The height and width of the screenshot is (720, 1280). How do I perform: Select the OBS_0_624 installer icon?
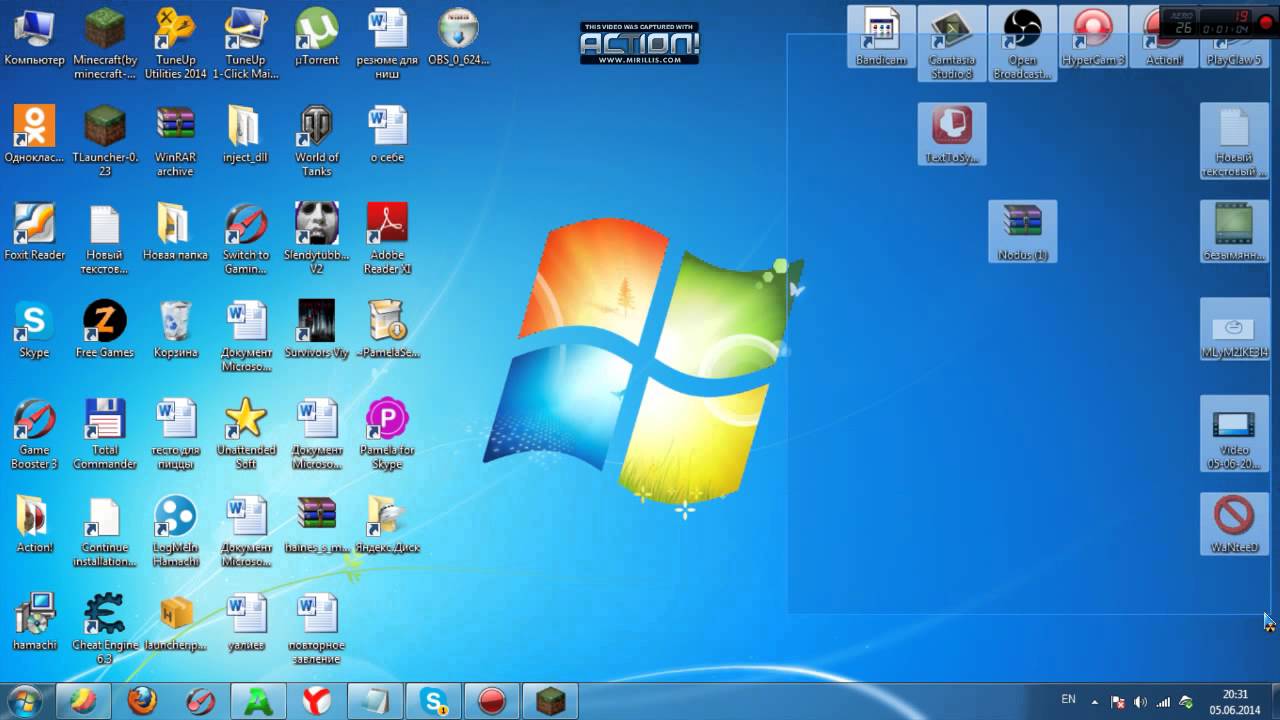(x=458, y=37)
